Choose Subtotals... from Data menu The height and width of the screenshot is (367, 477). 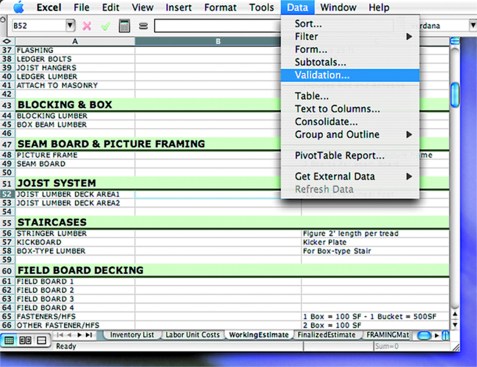[x=350, y=62]
